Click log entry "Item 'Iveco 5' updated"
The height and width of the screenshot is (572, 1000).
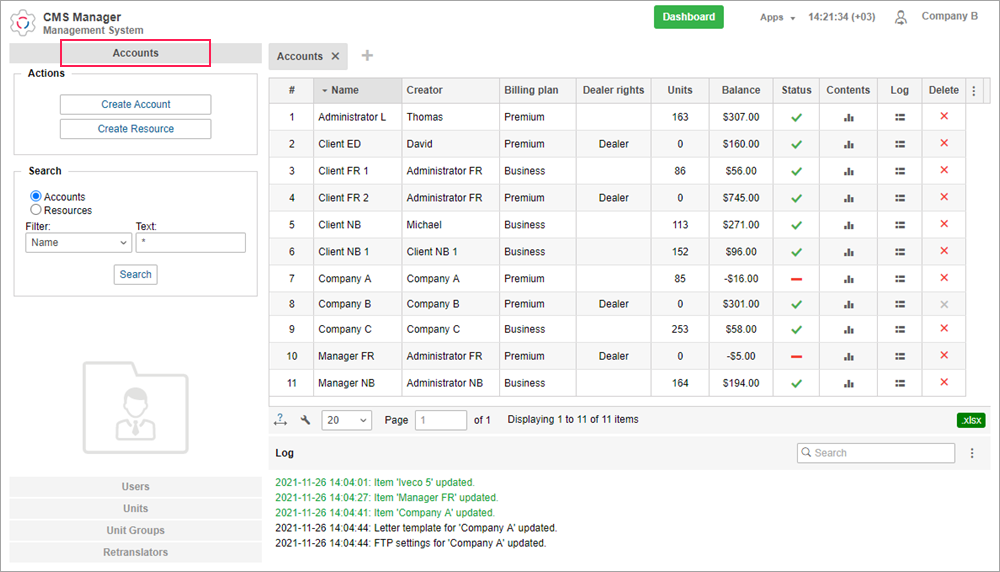click(x=375, y=483)
